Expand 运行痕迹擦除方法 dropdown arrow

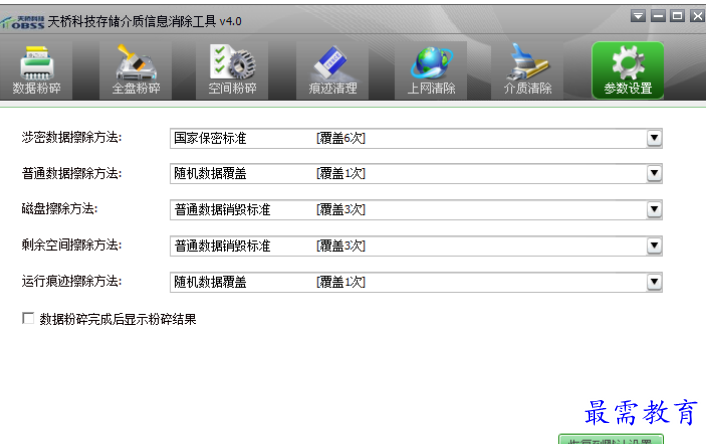pyautogui.click(x=654, y=282)
